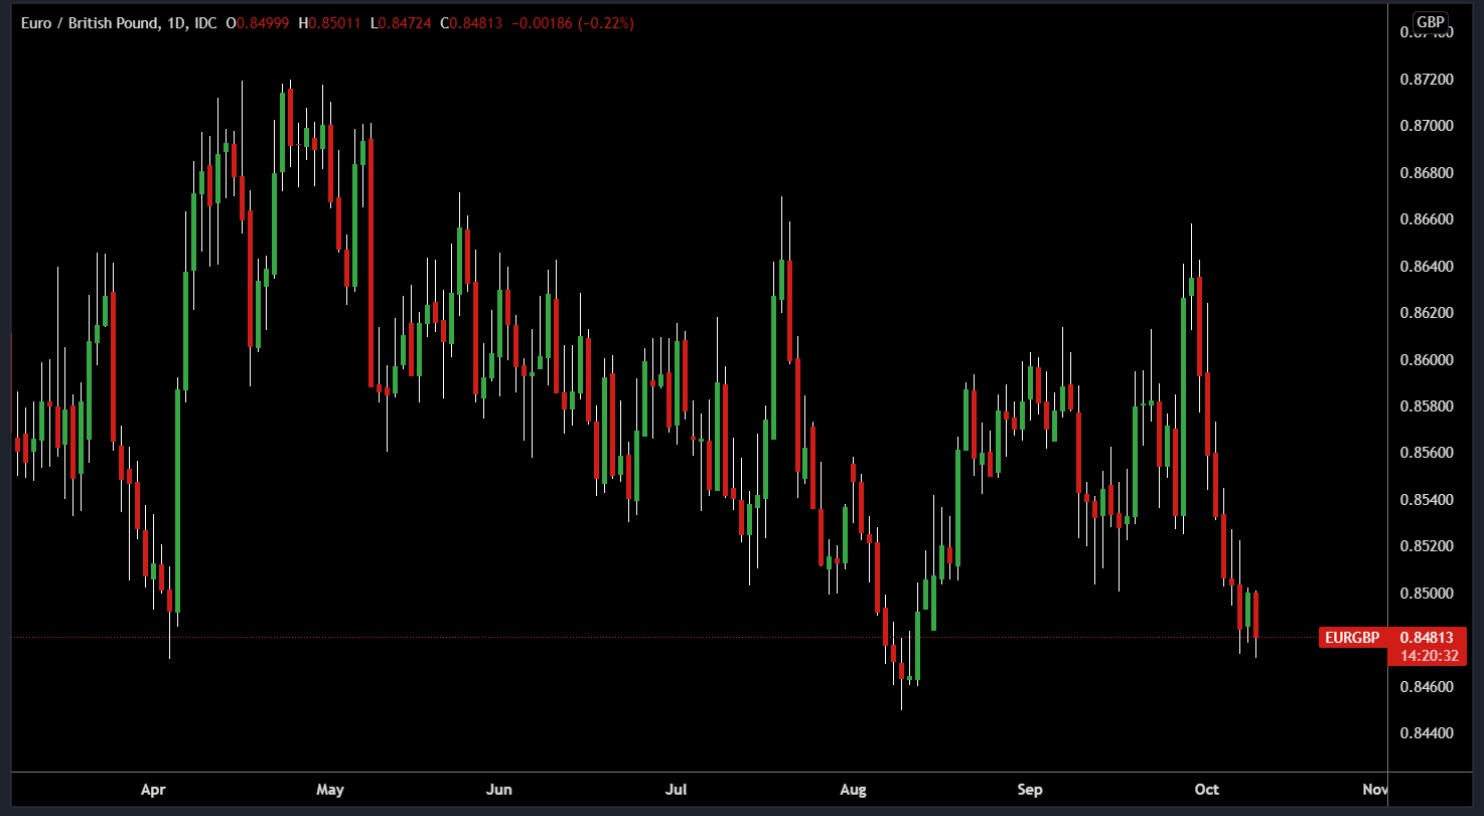The image size is (1484, 816).
Task: Click the Aug label on time axis
Action: pos(853,789)
